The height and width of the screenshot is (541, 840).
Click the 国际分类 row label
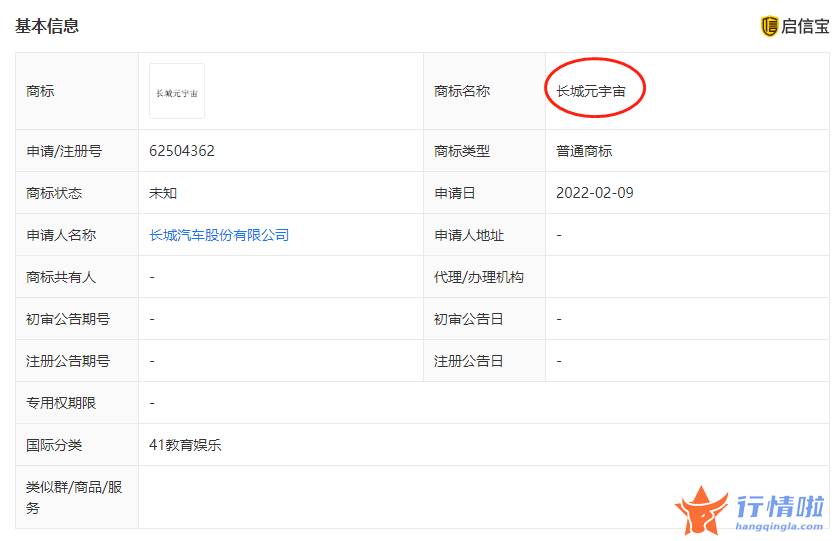(54, 445)
